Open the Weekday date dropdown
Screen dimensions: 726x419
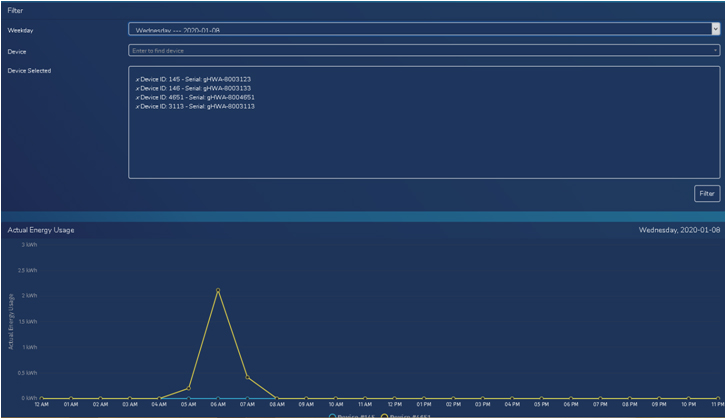tap(424, 29)
